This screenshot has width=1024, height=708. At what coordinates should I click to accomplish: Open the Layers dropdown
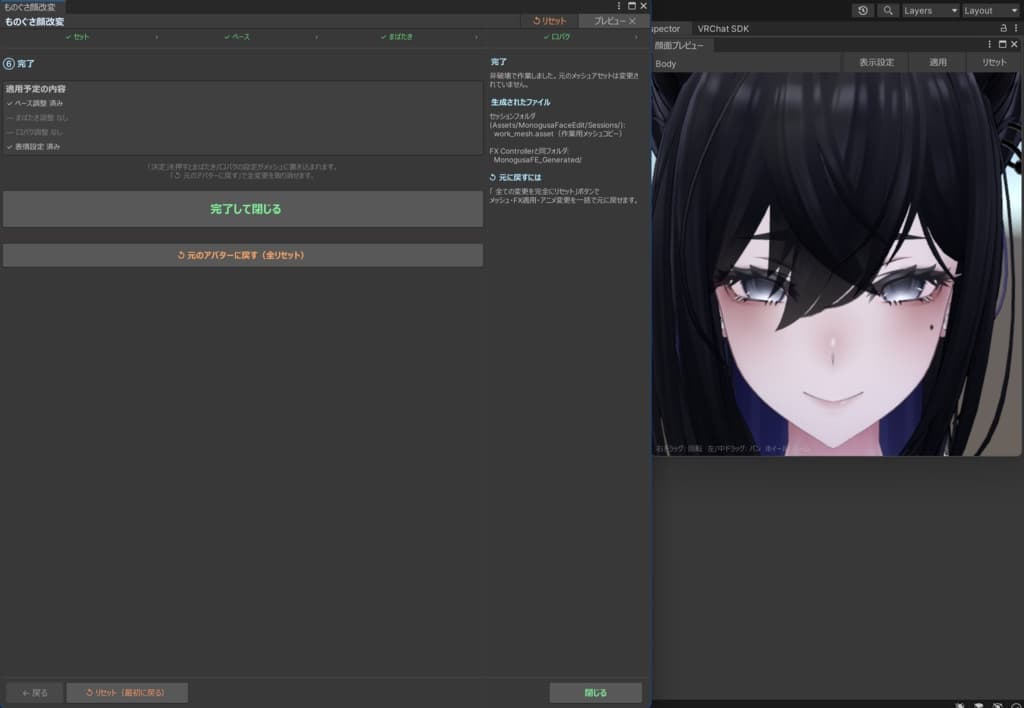(x=930, y=10)
